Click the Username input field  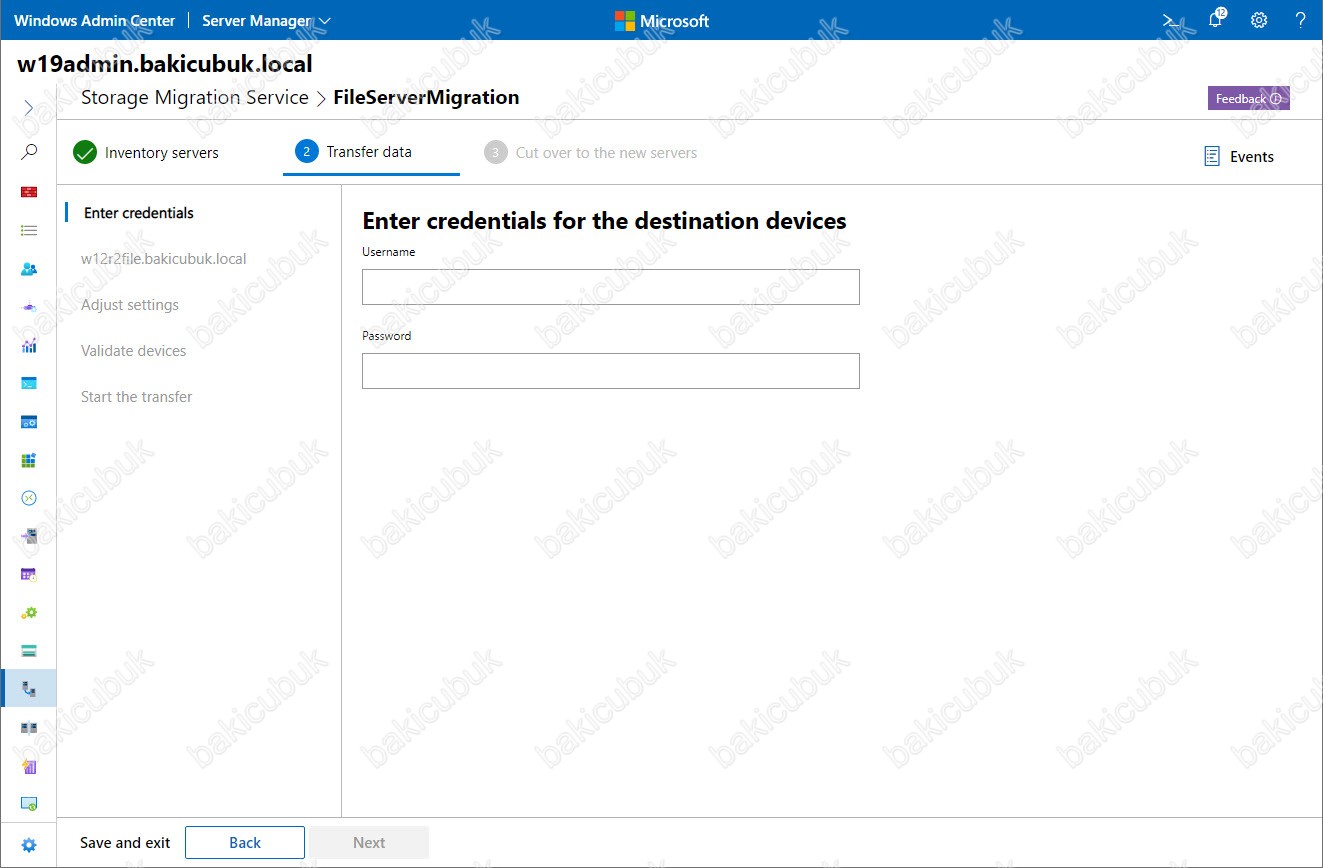[x=611, y=287]
